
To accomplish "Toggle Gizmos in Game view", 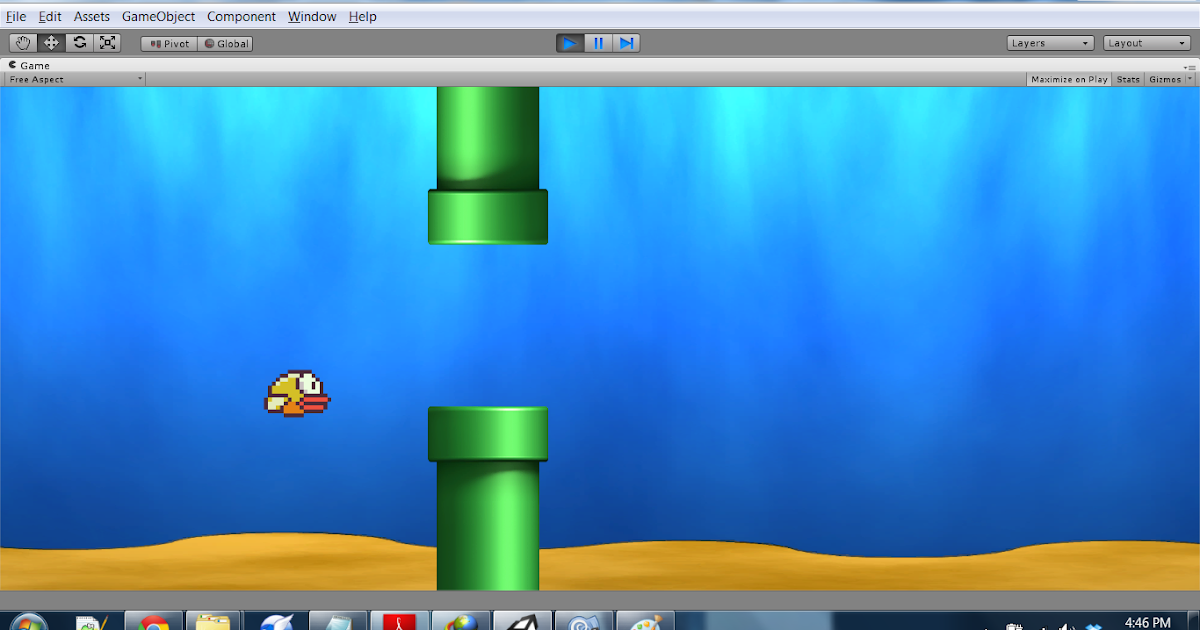I will [x=1164, y=79].
